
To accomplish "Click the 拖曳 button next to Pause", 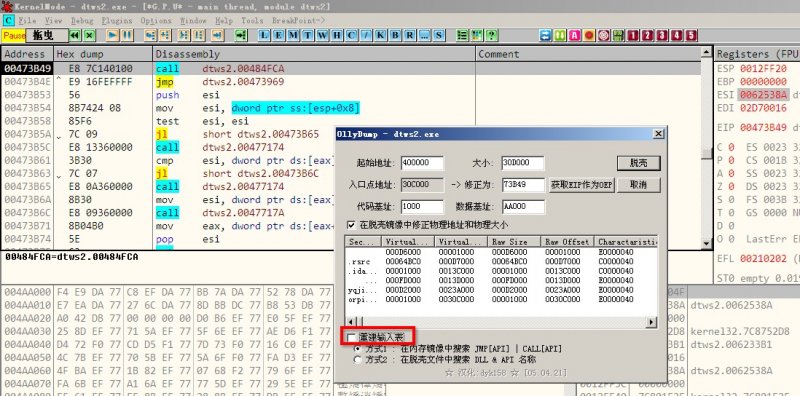I will coord(47,35).
